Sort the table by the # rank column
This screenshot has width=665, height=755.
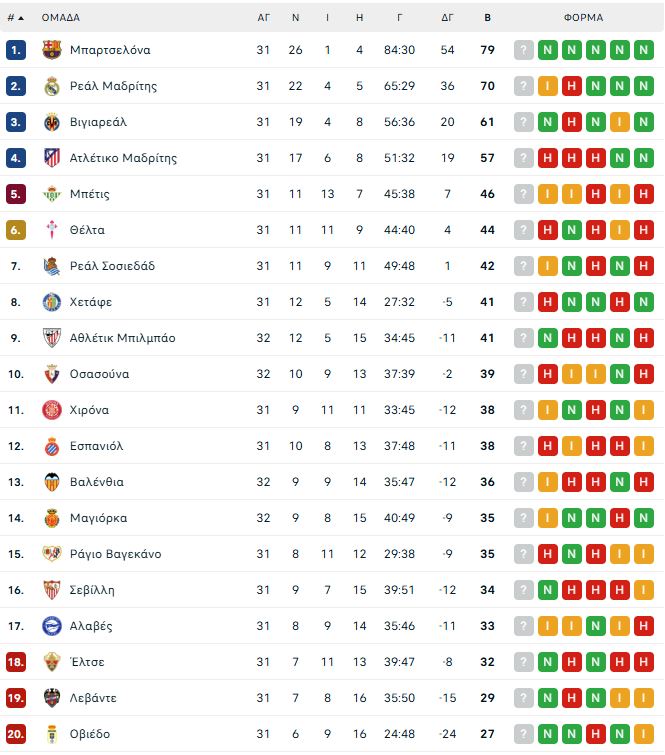(x=15, y=18)
